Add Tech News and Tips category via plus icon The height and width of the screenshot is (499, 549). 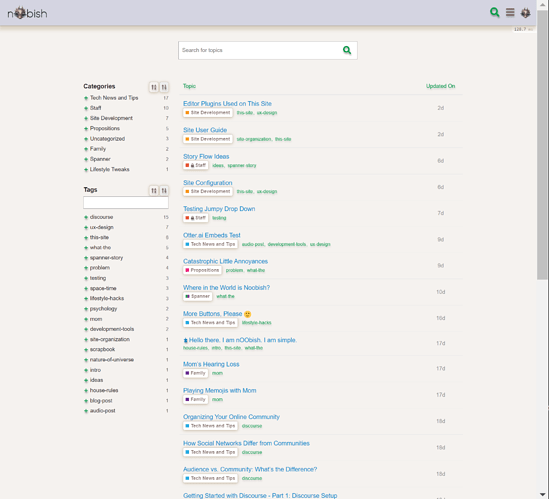86,98
